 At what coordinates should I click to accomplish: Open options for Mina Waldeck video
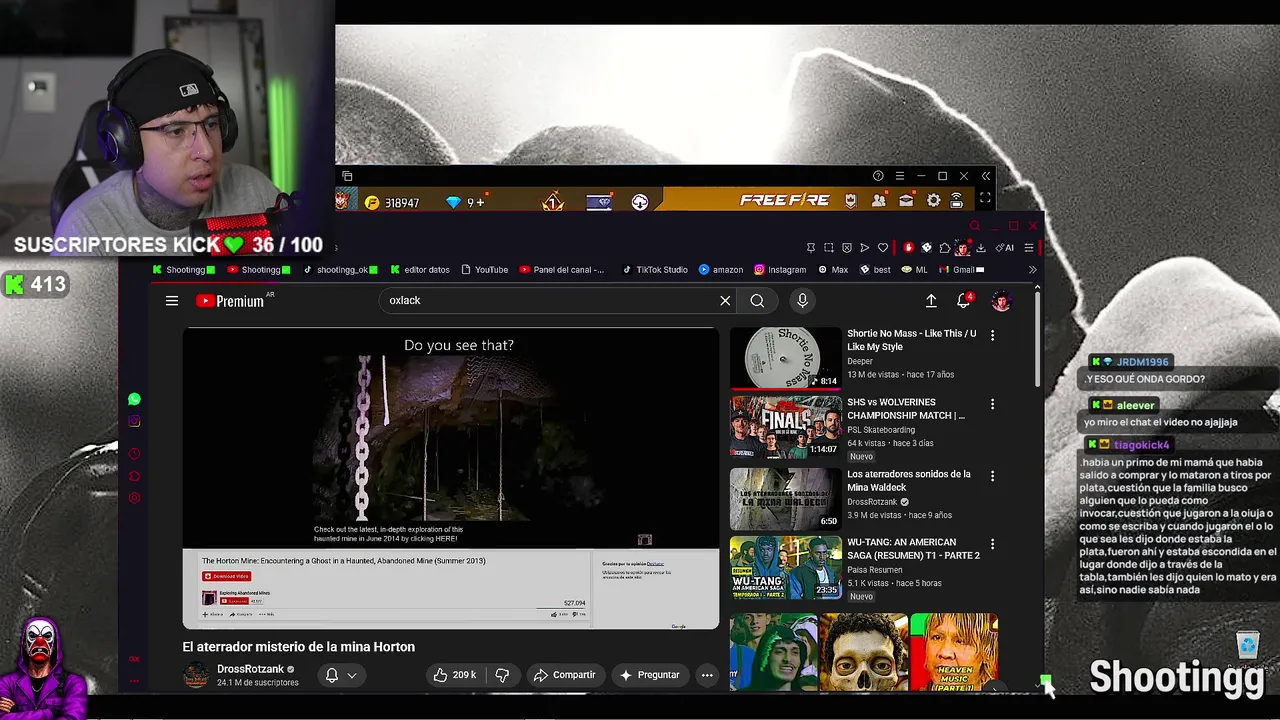click(x=992, y=476)
